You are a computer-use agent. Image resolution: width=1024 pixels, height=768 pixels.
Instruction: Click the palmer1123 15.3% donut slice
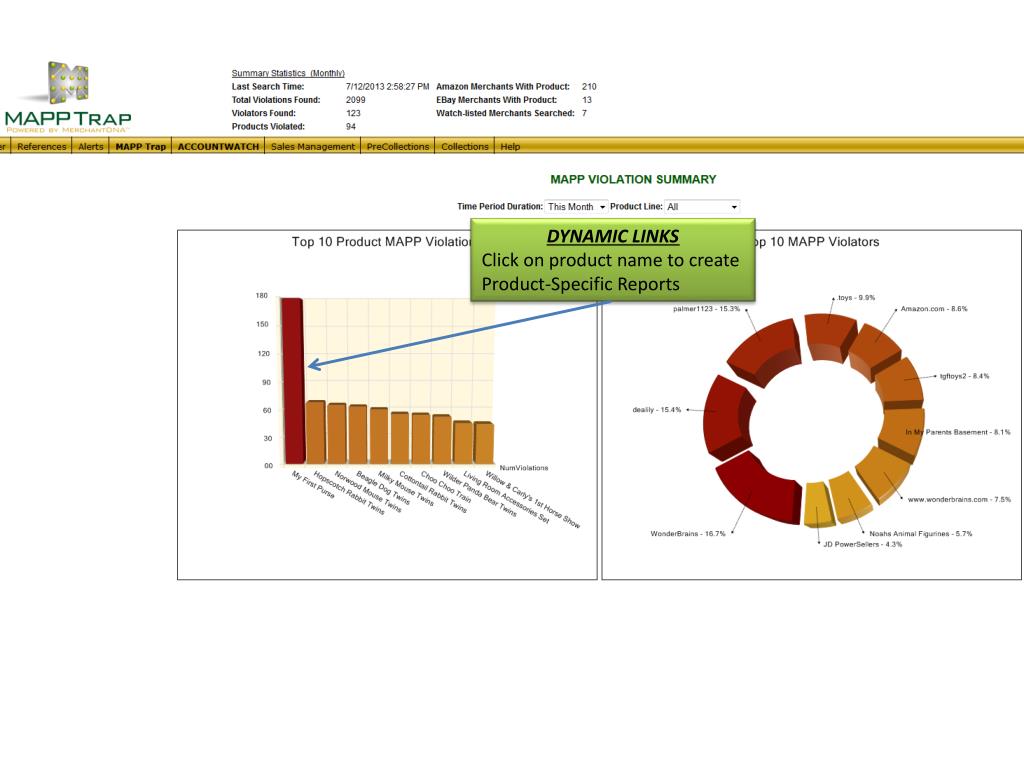click(764, 349)
